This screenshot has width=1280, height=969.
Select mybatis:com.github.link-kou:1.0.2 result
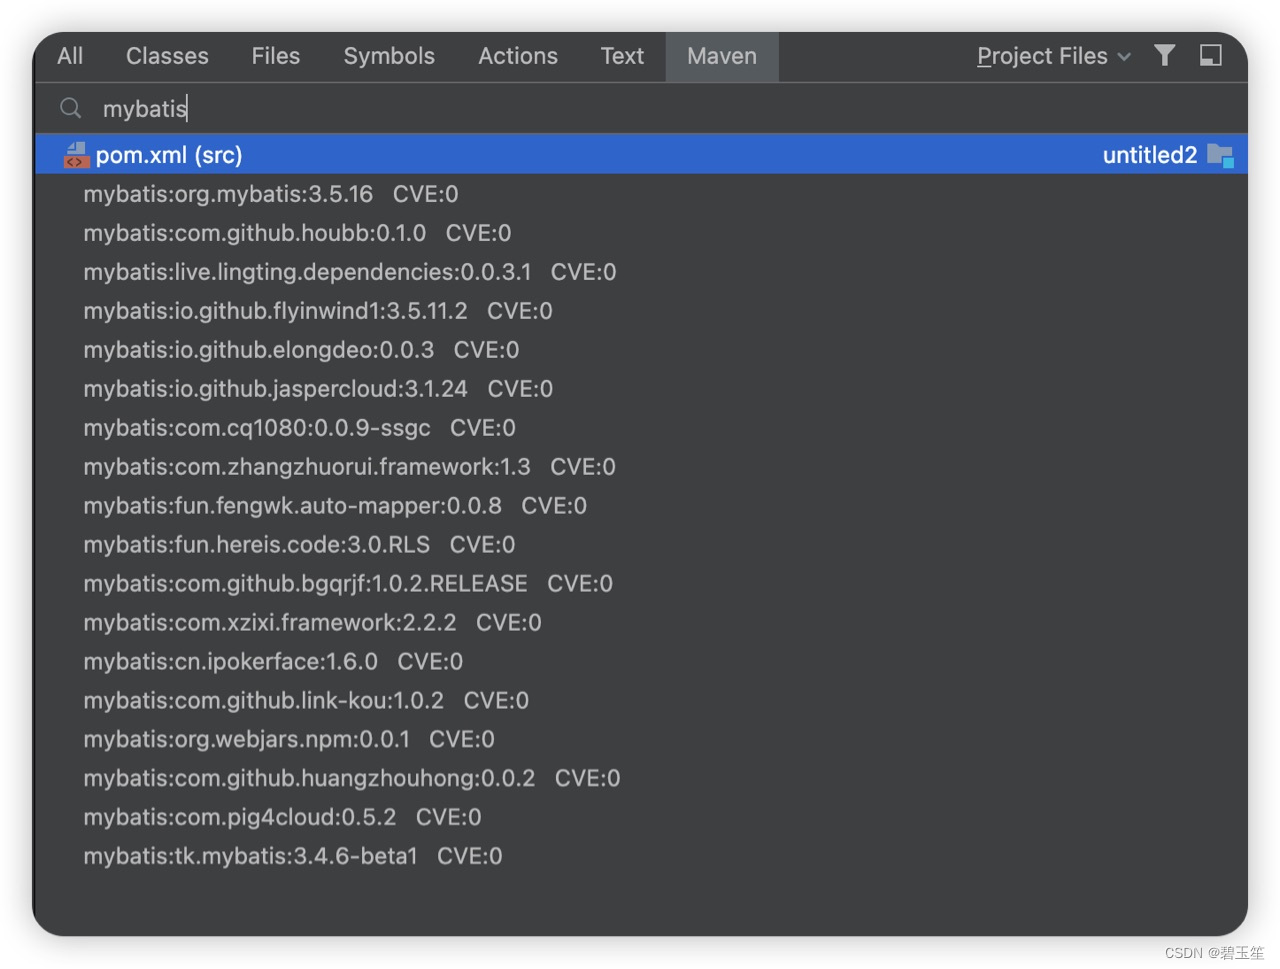641,701
